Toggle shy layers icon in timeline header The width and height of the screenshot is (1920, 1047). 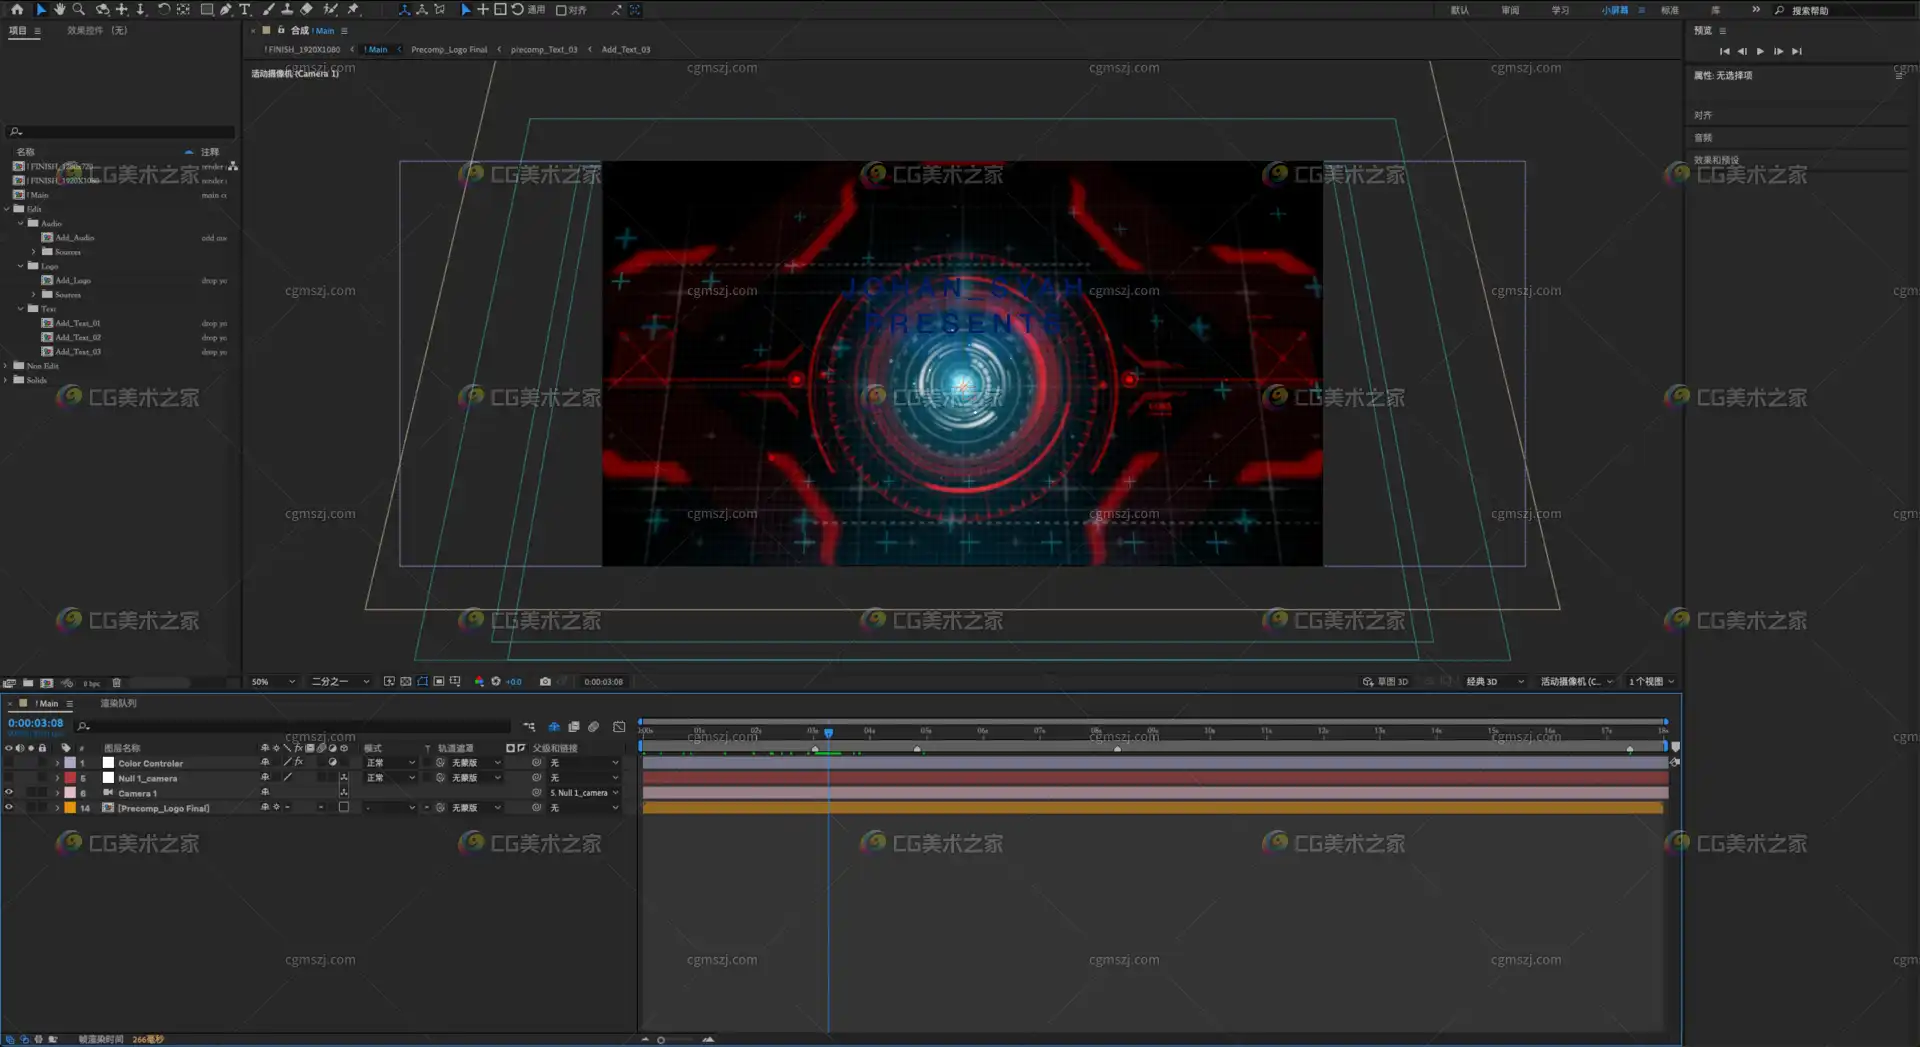554,727
